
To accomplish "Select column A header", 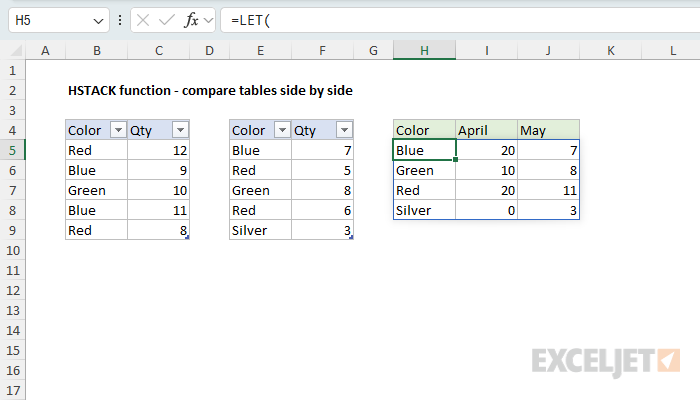I will click(x=46, y=50).
